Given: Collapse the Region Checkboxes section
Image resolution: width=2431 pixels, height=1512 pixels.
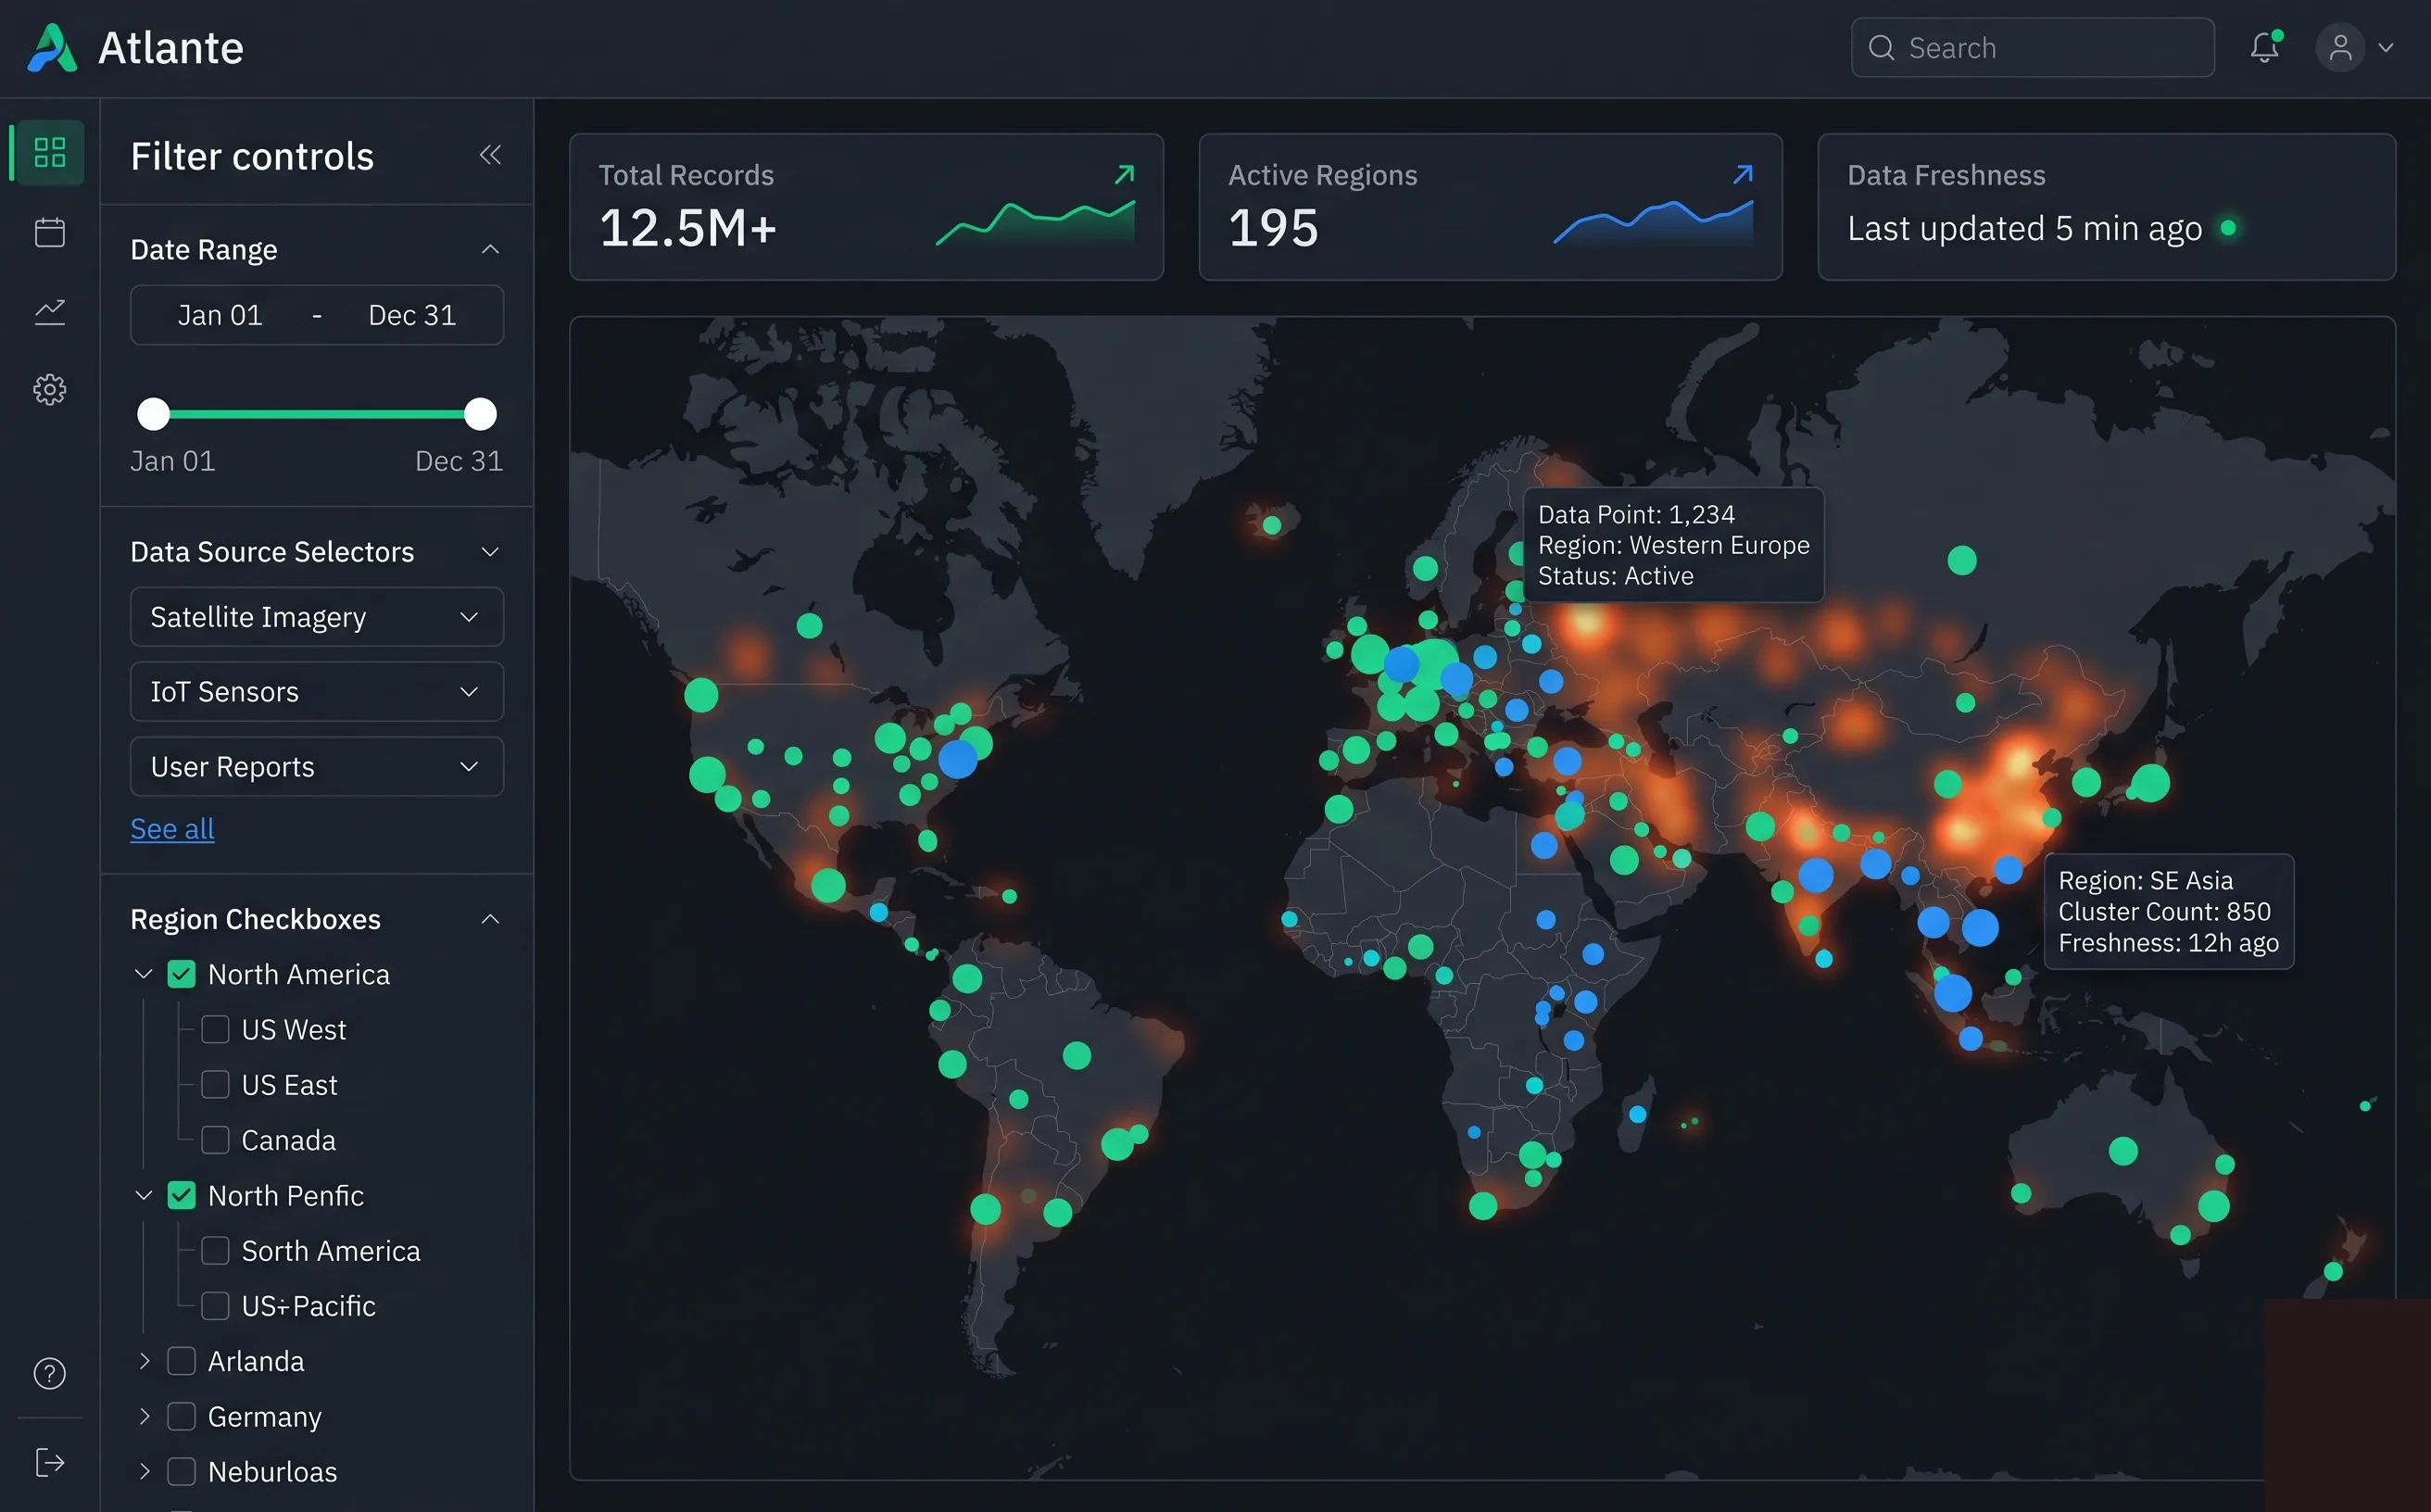Looking at the screenshot, I should (x=490, y=919).
